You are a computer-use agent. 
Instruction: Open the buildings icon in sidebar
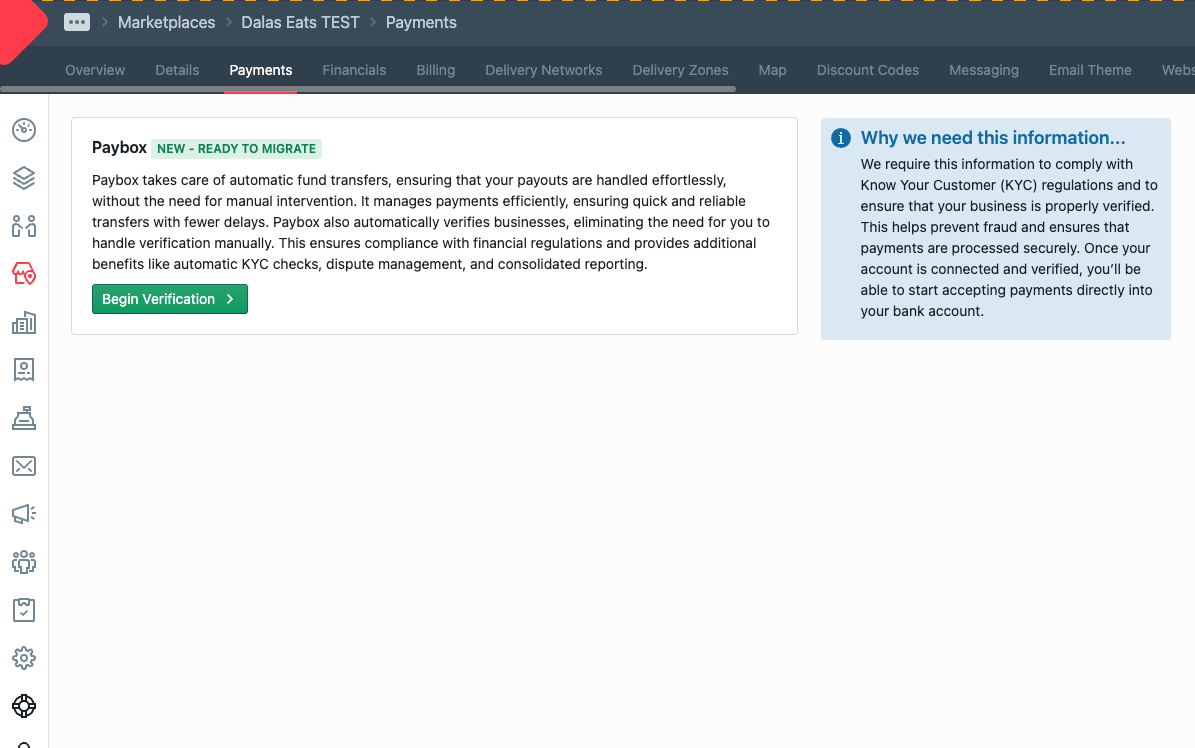pos(24,323)
